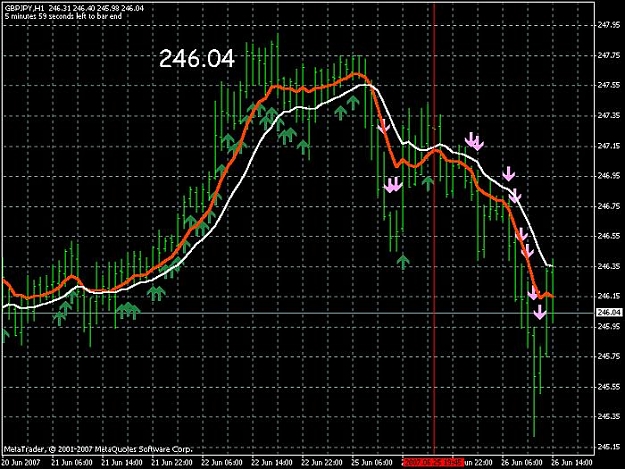Select the large 246.04 price label
The image size is (625, 469).
(x=197, y=59)
